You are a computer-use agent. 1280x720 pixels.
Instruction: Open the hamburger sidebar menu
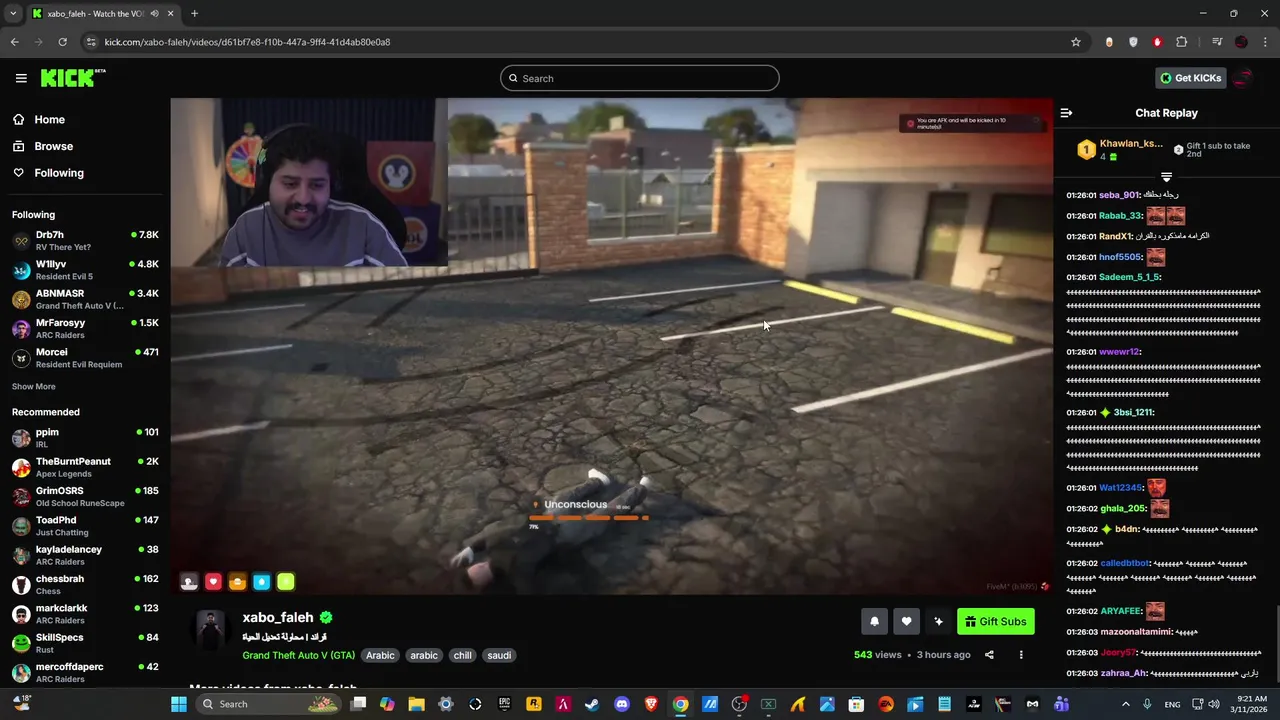(x=21, y=78)
